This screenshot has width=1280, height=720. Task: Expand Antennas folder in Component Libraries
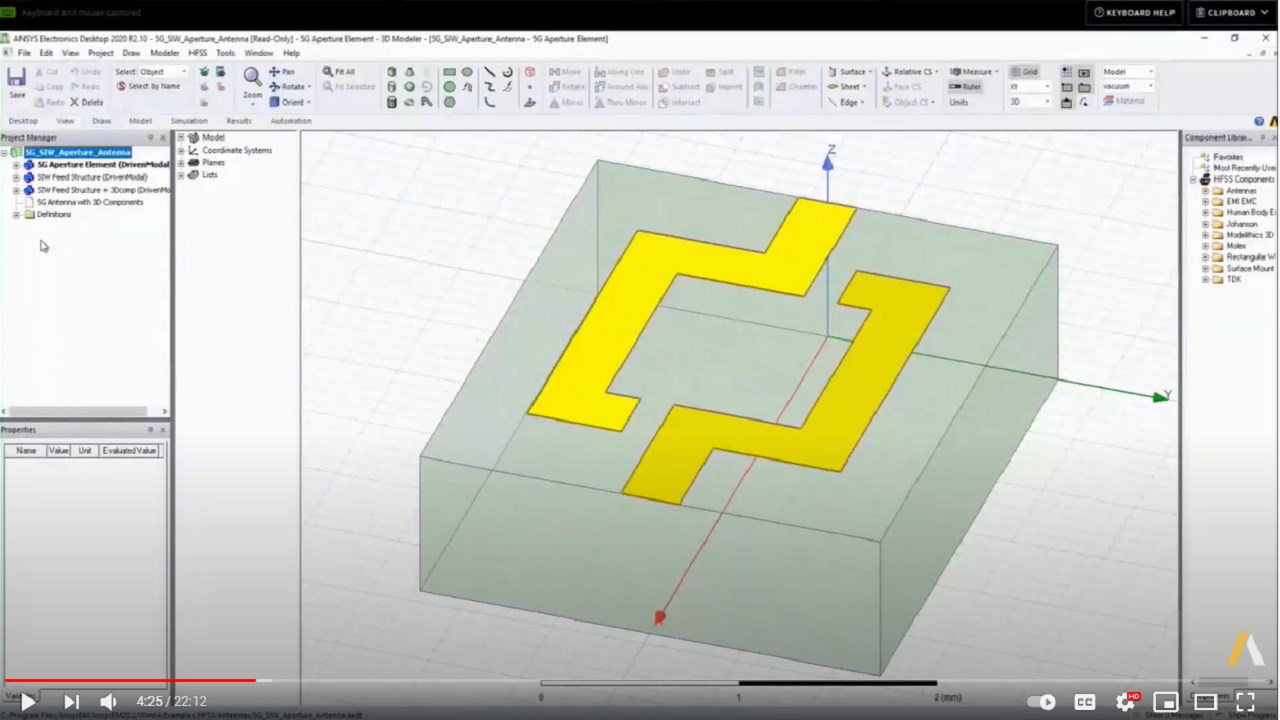pos(1205,190)
